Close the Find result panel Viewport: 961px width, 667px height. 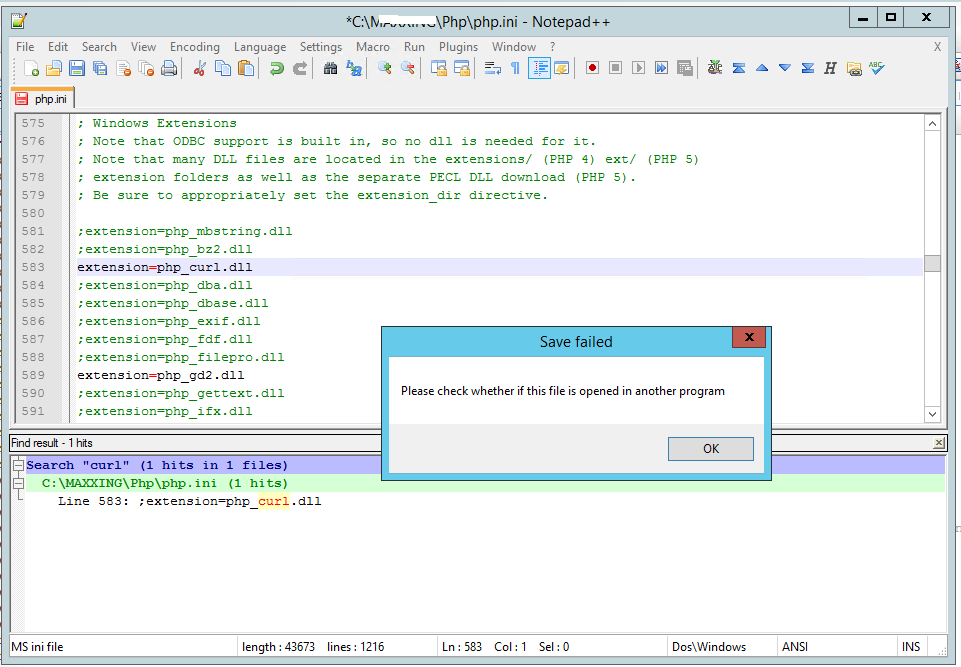point(938,443)
